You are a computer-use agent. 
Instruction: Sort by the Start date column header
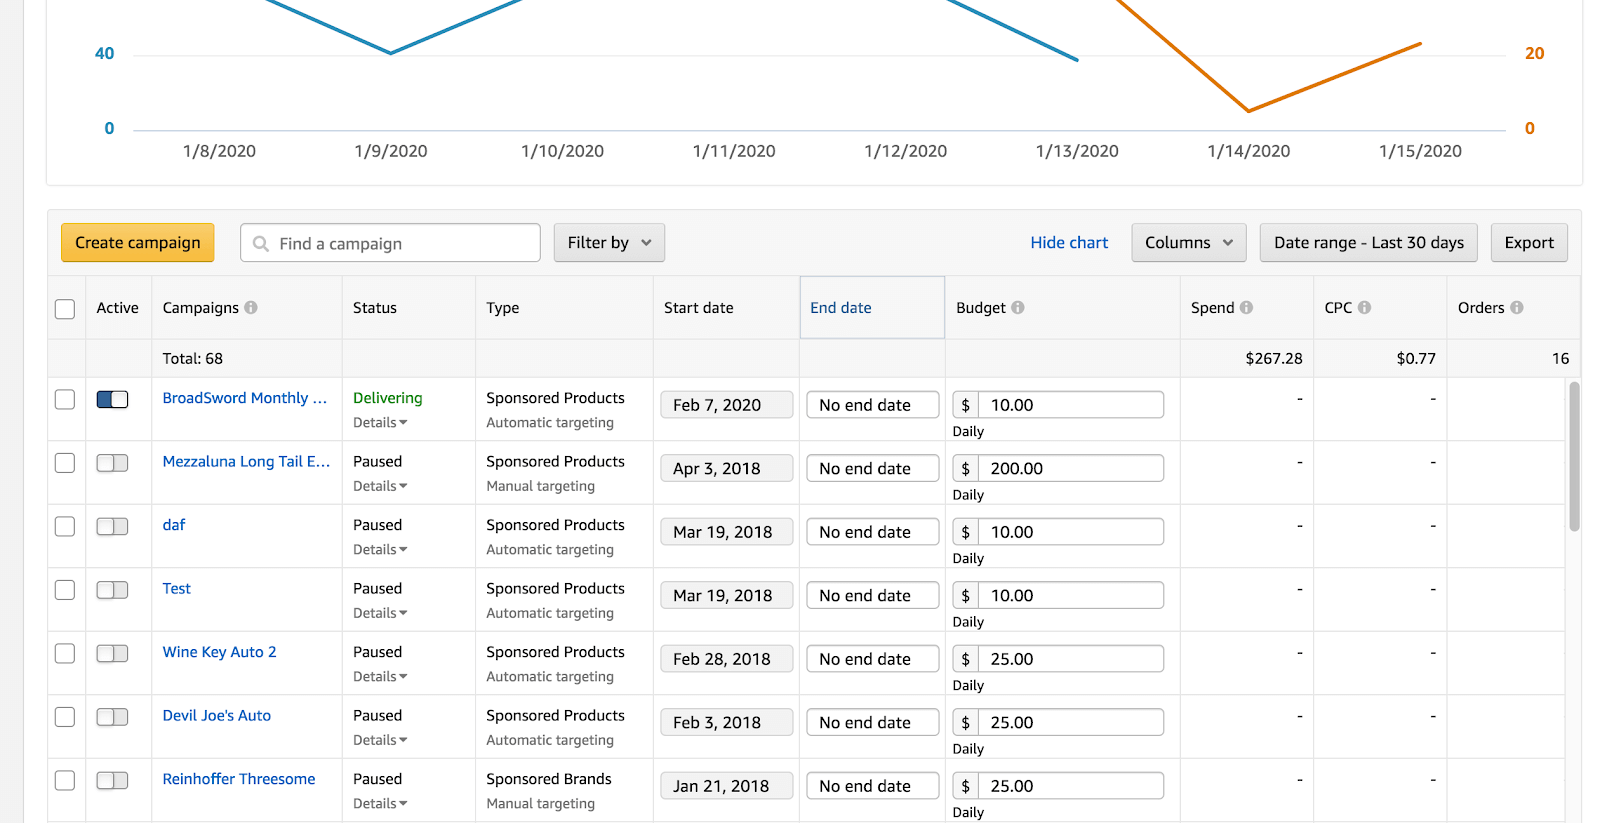[x=698, y=308]
